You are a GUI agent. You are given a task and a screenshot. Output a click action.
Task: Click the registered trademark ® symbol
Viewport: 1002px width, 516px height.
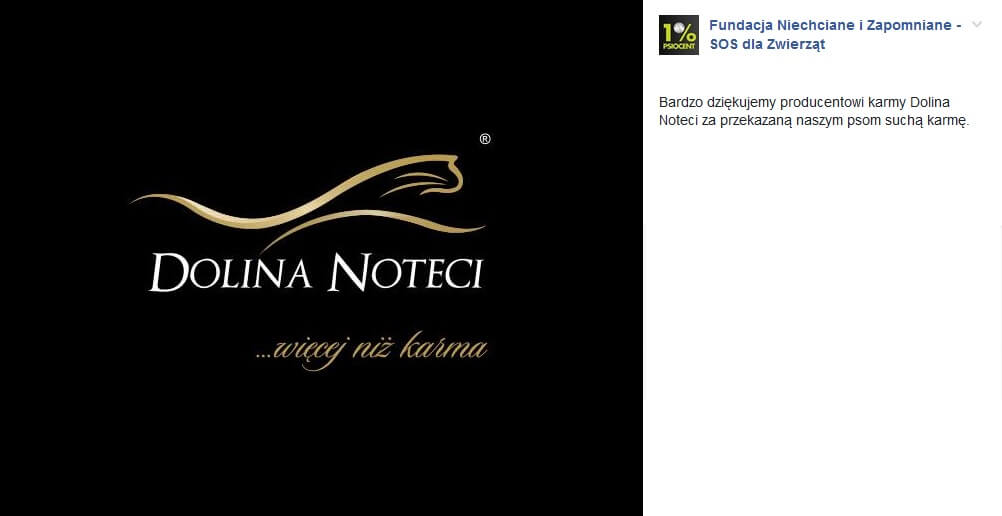[x=485, y=139]
